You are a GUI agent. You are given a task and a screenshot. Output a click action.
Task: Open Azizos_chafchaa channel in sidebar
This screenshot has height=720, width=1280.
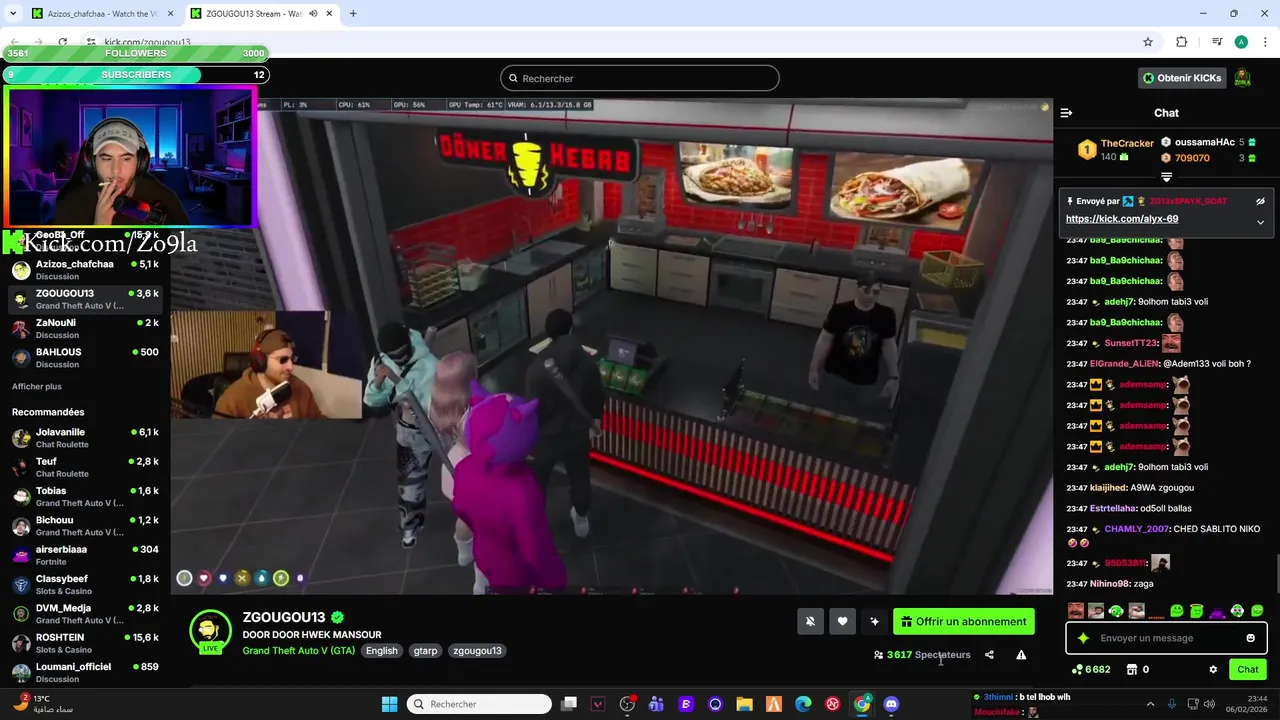[85, 270]
